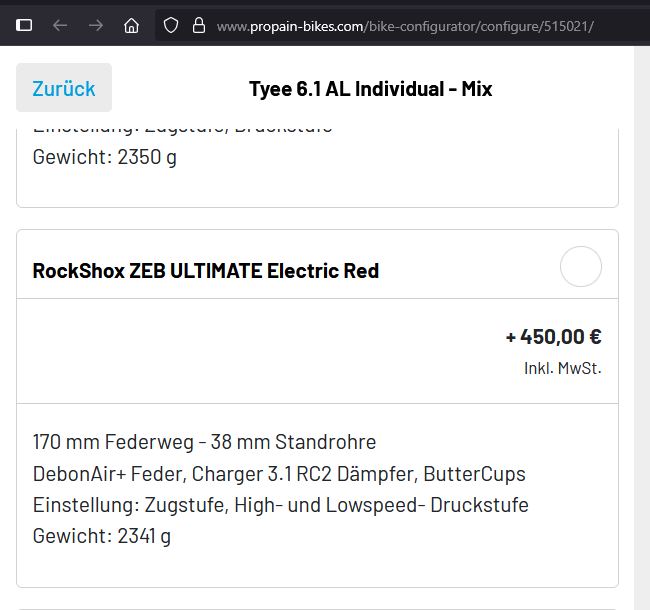This screenshot has width=650, height=610.
Task: Click the DebonAir+ Feder, Charger 3.1 line
Action: 279,473
